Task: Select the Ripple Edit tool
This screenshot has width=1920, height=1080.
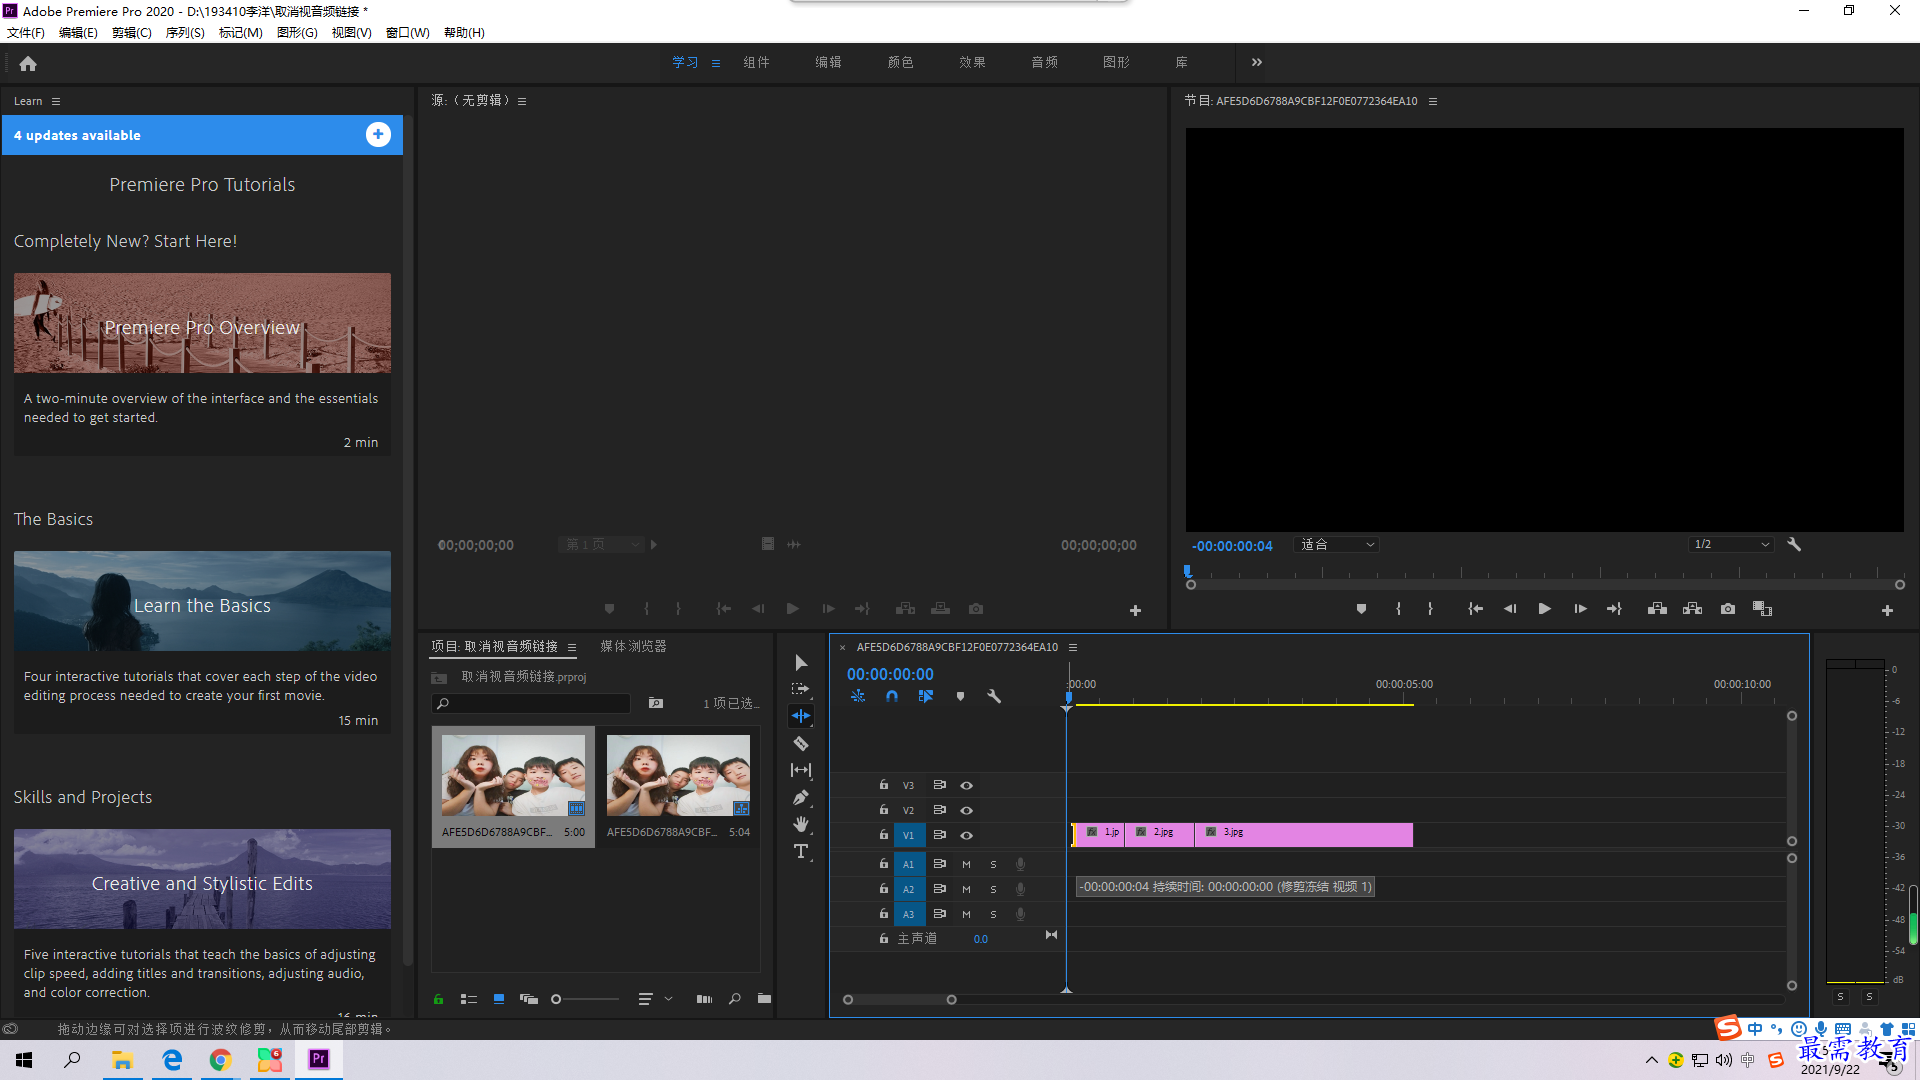Action: point(801,716)
